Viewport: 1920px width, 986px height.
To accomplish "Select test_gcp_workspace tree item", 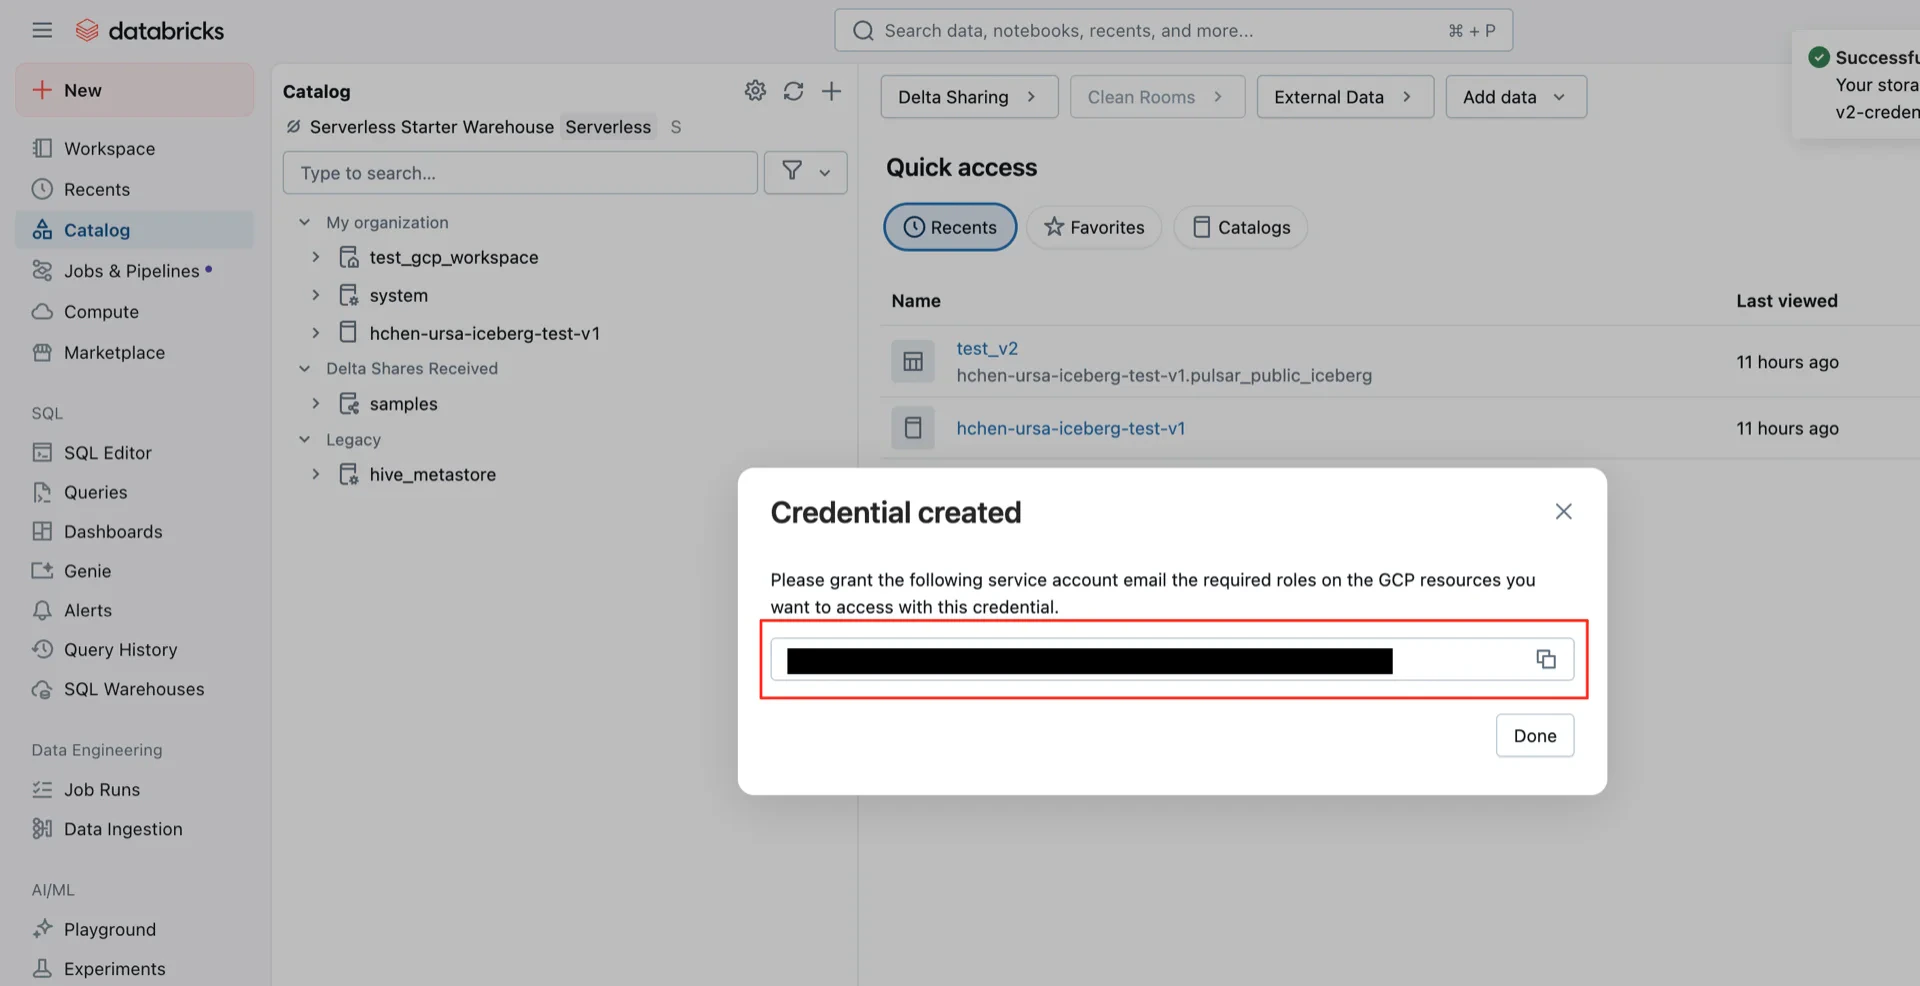I will coord(454,257).
